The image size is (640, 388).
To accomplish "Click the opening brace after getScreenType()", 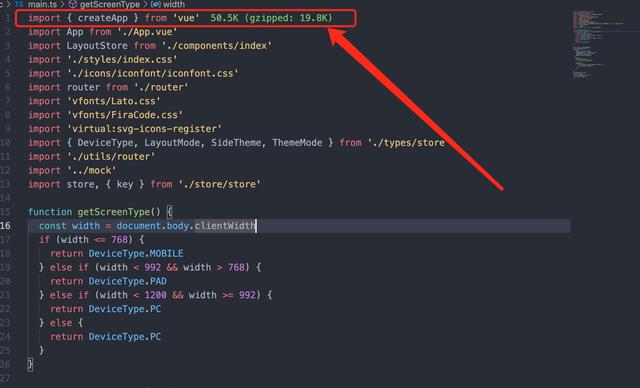I will [170, 212].
